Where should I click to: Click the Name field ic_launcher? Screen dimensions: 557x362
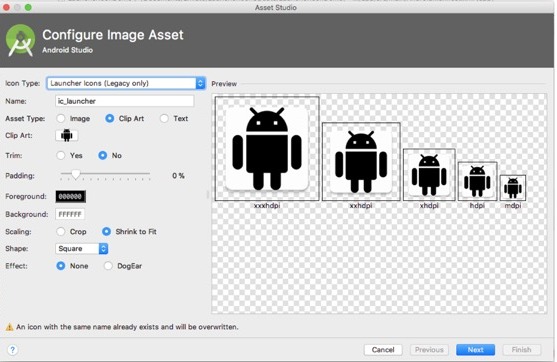coord(125,101)
